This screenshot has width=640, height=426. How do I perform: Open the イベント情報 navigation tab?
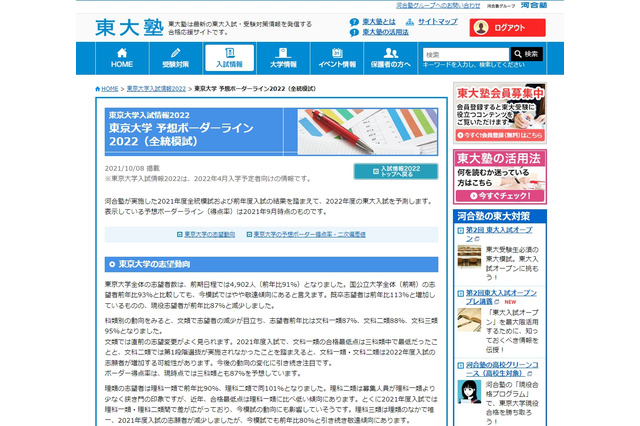pos(337,58)
